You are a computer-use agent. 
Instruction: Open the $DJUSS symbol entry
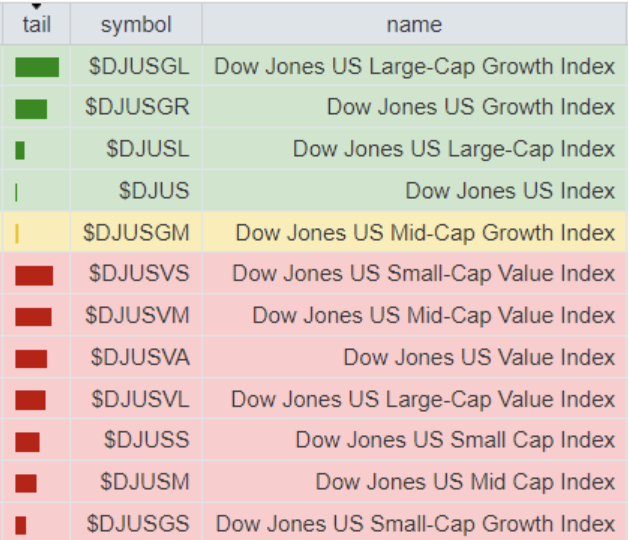pos(146,440)
